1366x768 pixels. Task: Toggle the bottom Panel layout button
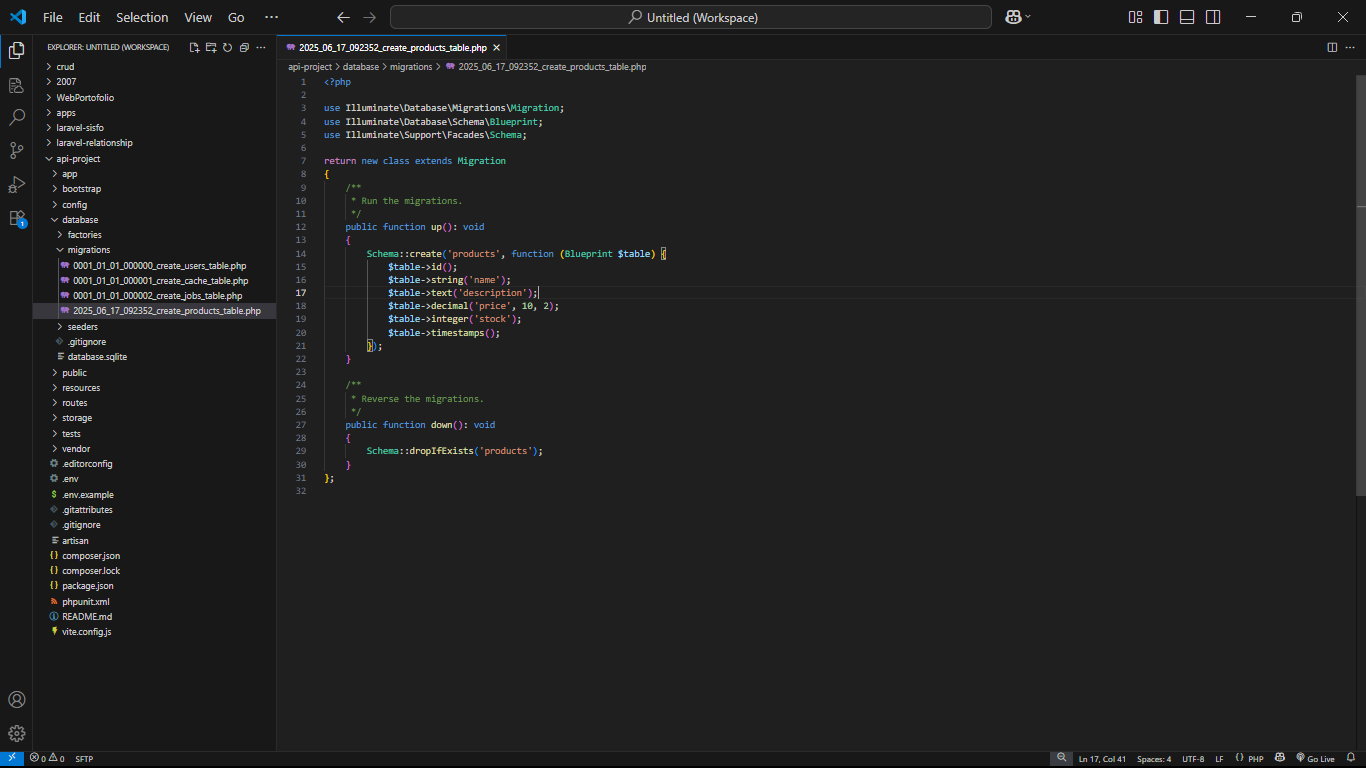1187,17
